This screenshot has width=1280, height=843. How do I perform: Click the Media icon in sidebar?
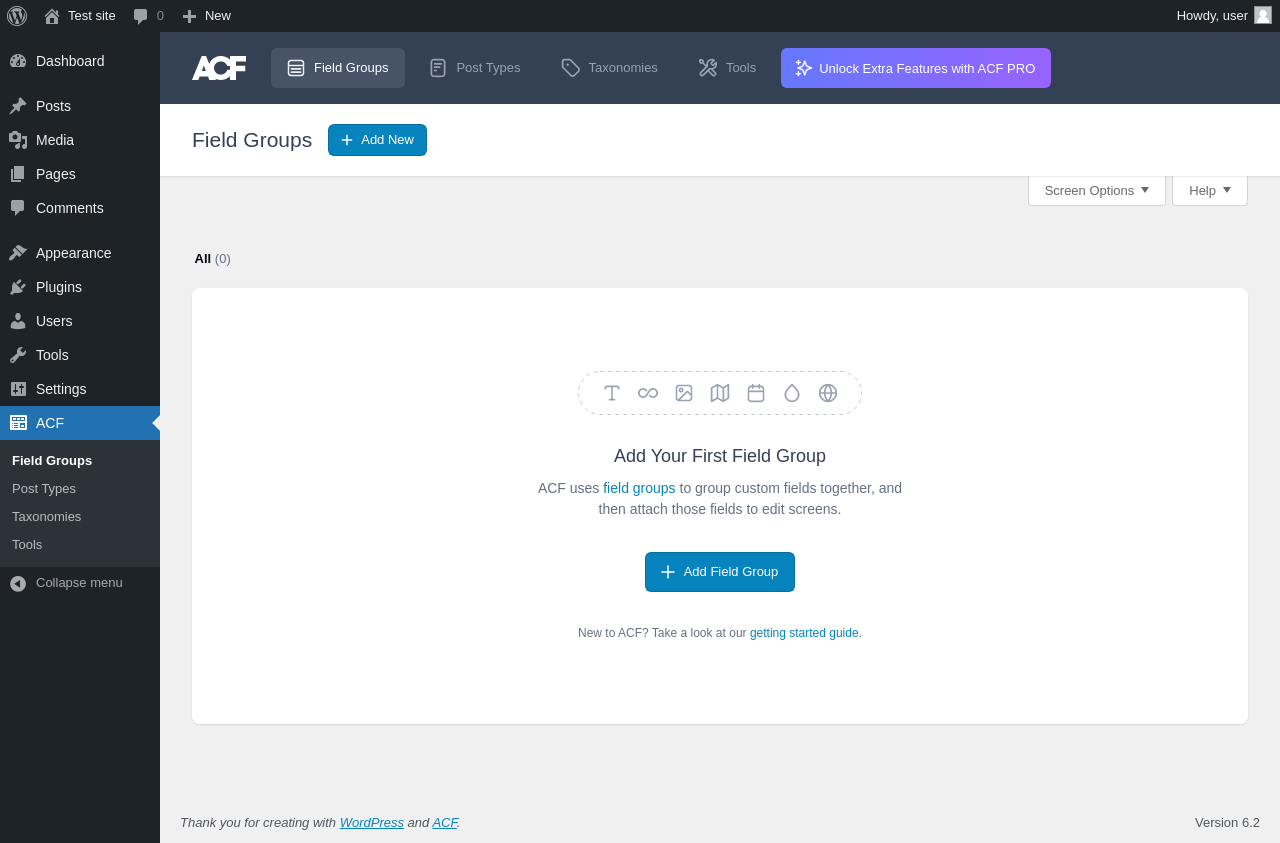pyautogui.click(x=18, y=140)
